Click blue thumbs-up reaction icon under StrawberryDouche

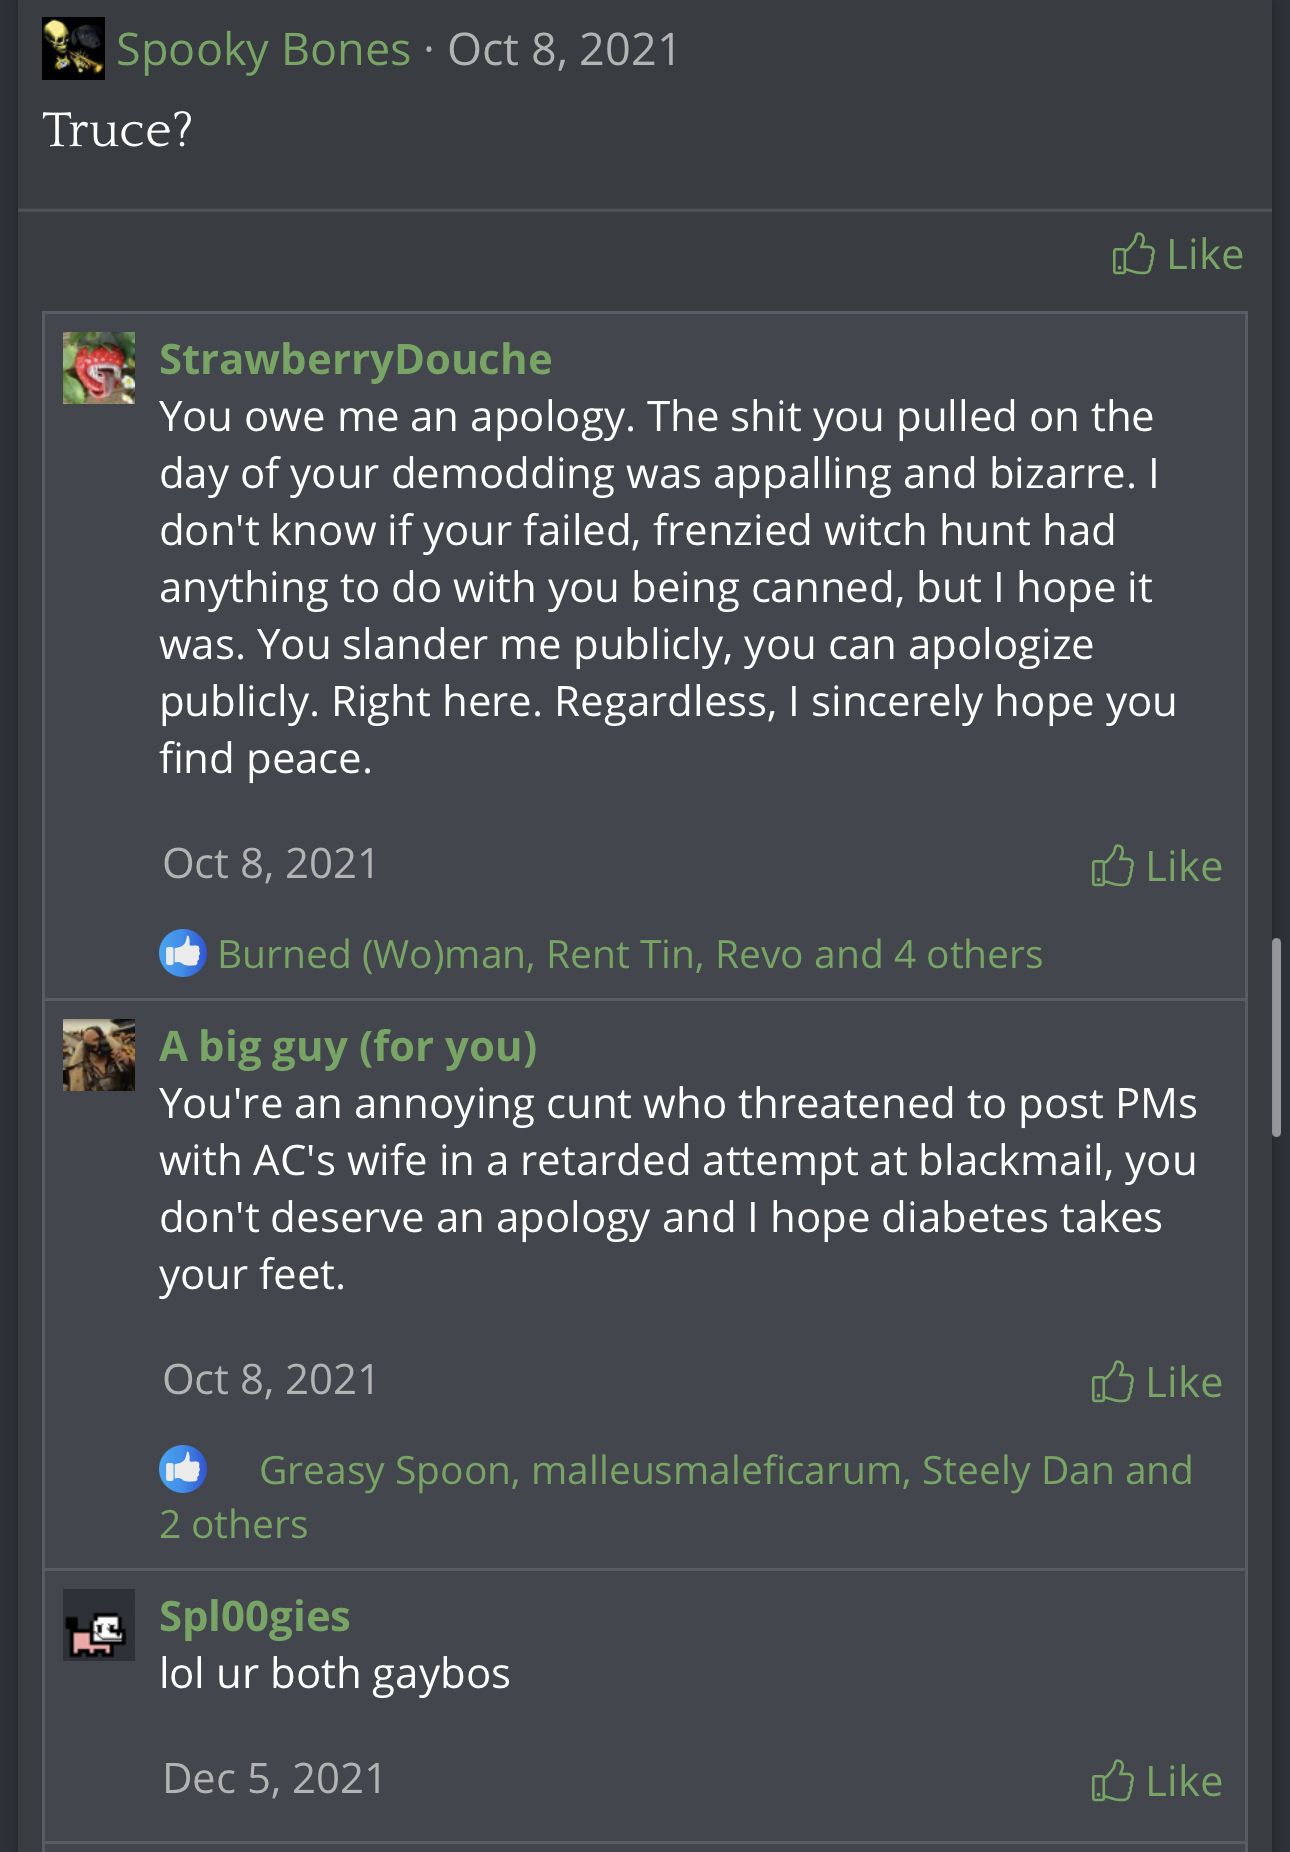[x=183, y=953]
